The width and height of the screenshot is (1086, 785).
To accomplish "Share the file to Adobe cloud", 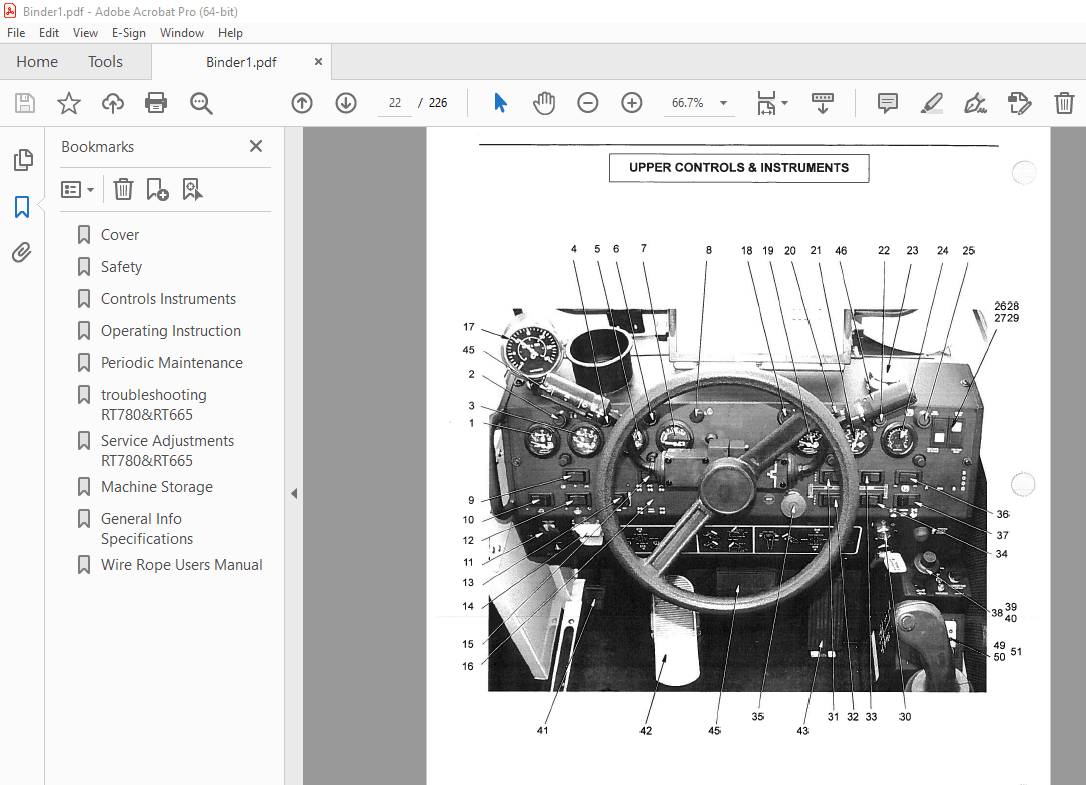I will tap(112, 102).
